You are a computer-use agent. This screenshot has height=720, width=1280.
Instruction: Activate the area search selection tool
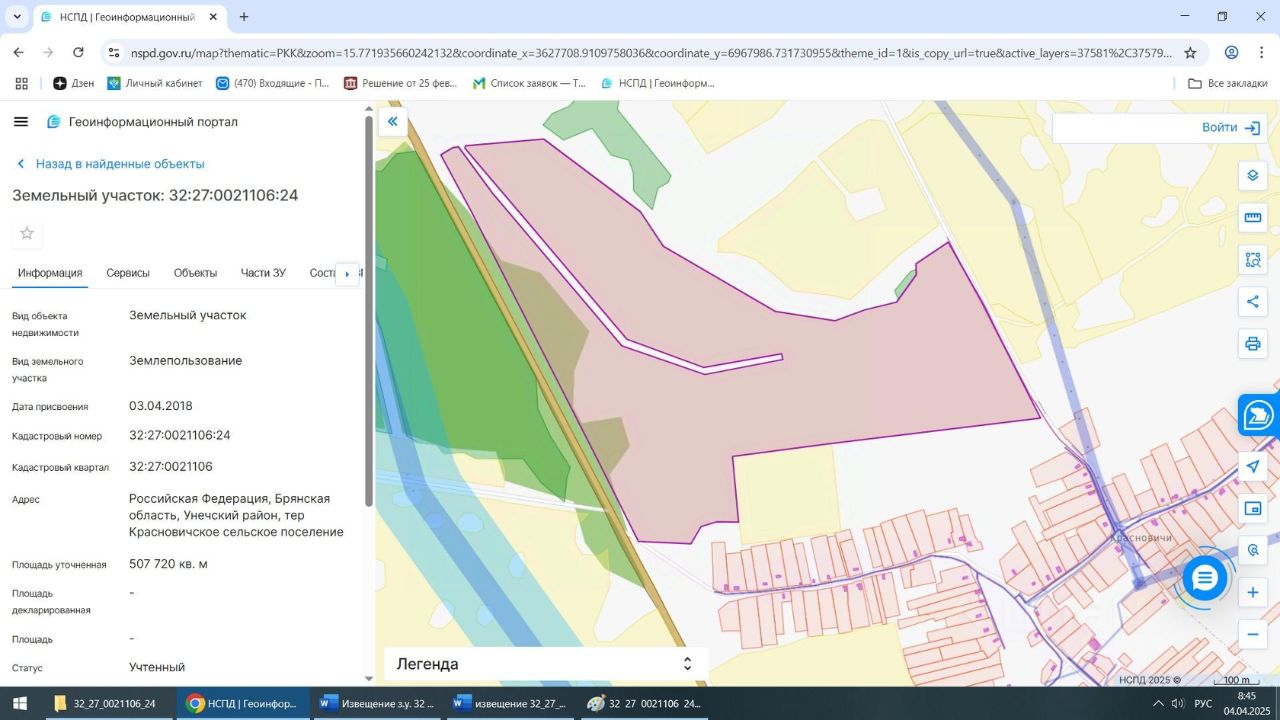[1252, 260]
